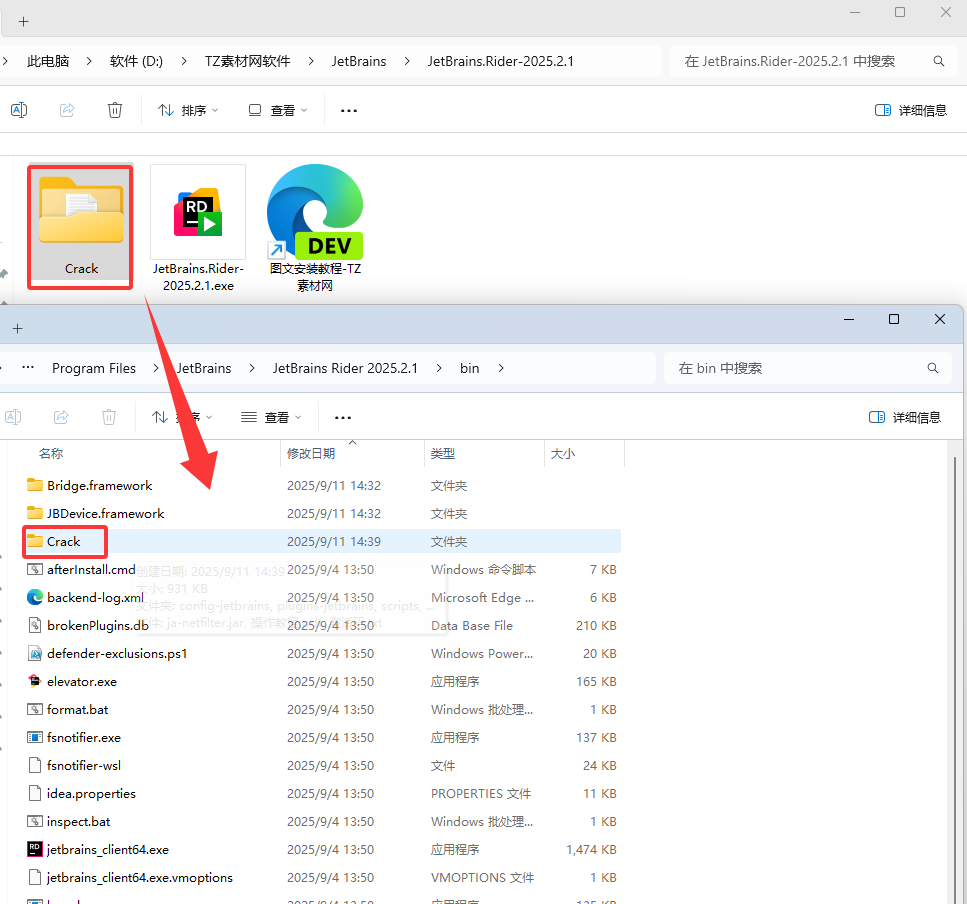Go to JetBrains Rider 2025.2.1 breadcrumb
The width and height of the screenshot is (967, 904).
345,368
